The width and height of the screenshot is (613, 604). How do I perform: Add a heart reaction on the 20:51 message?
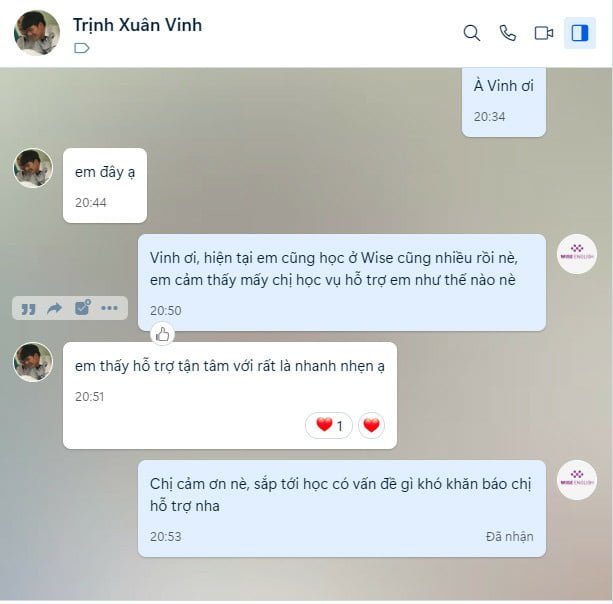pos(371,425)
